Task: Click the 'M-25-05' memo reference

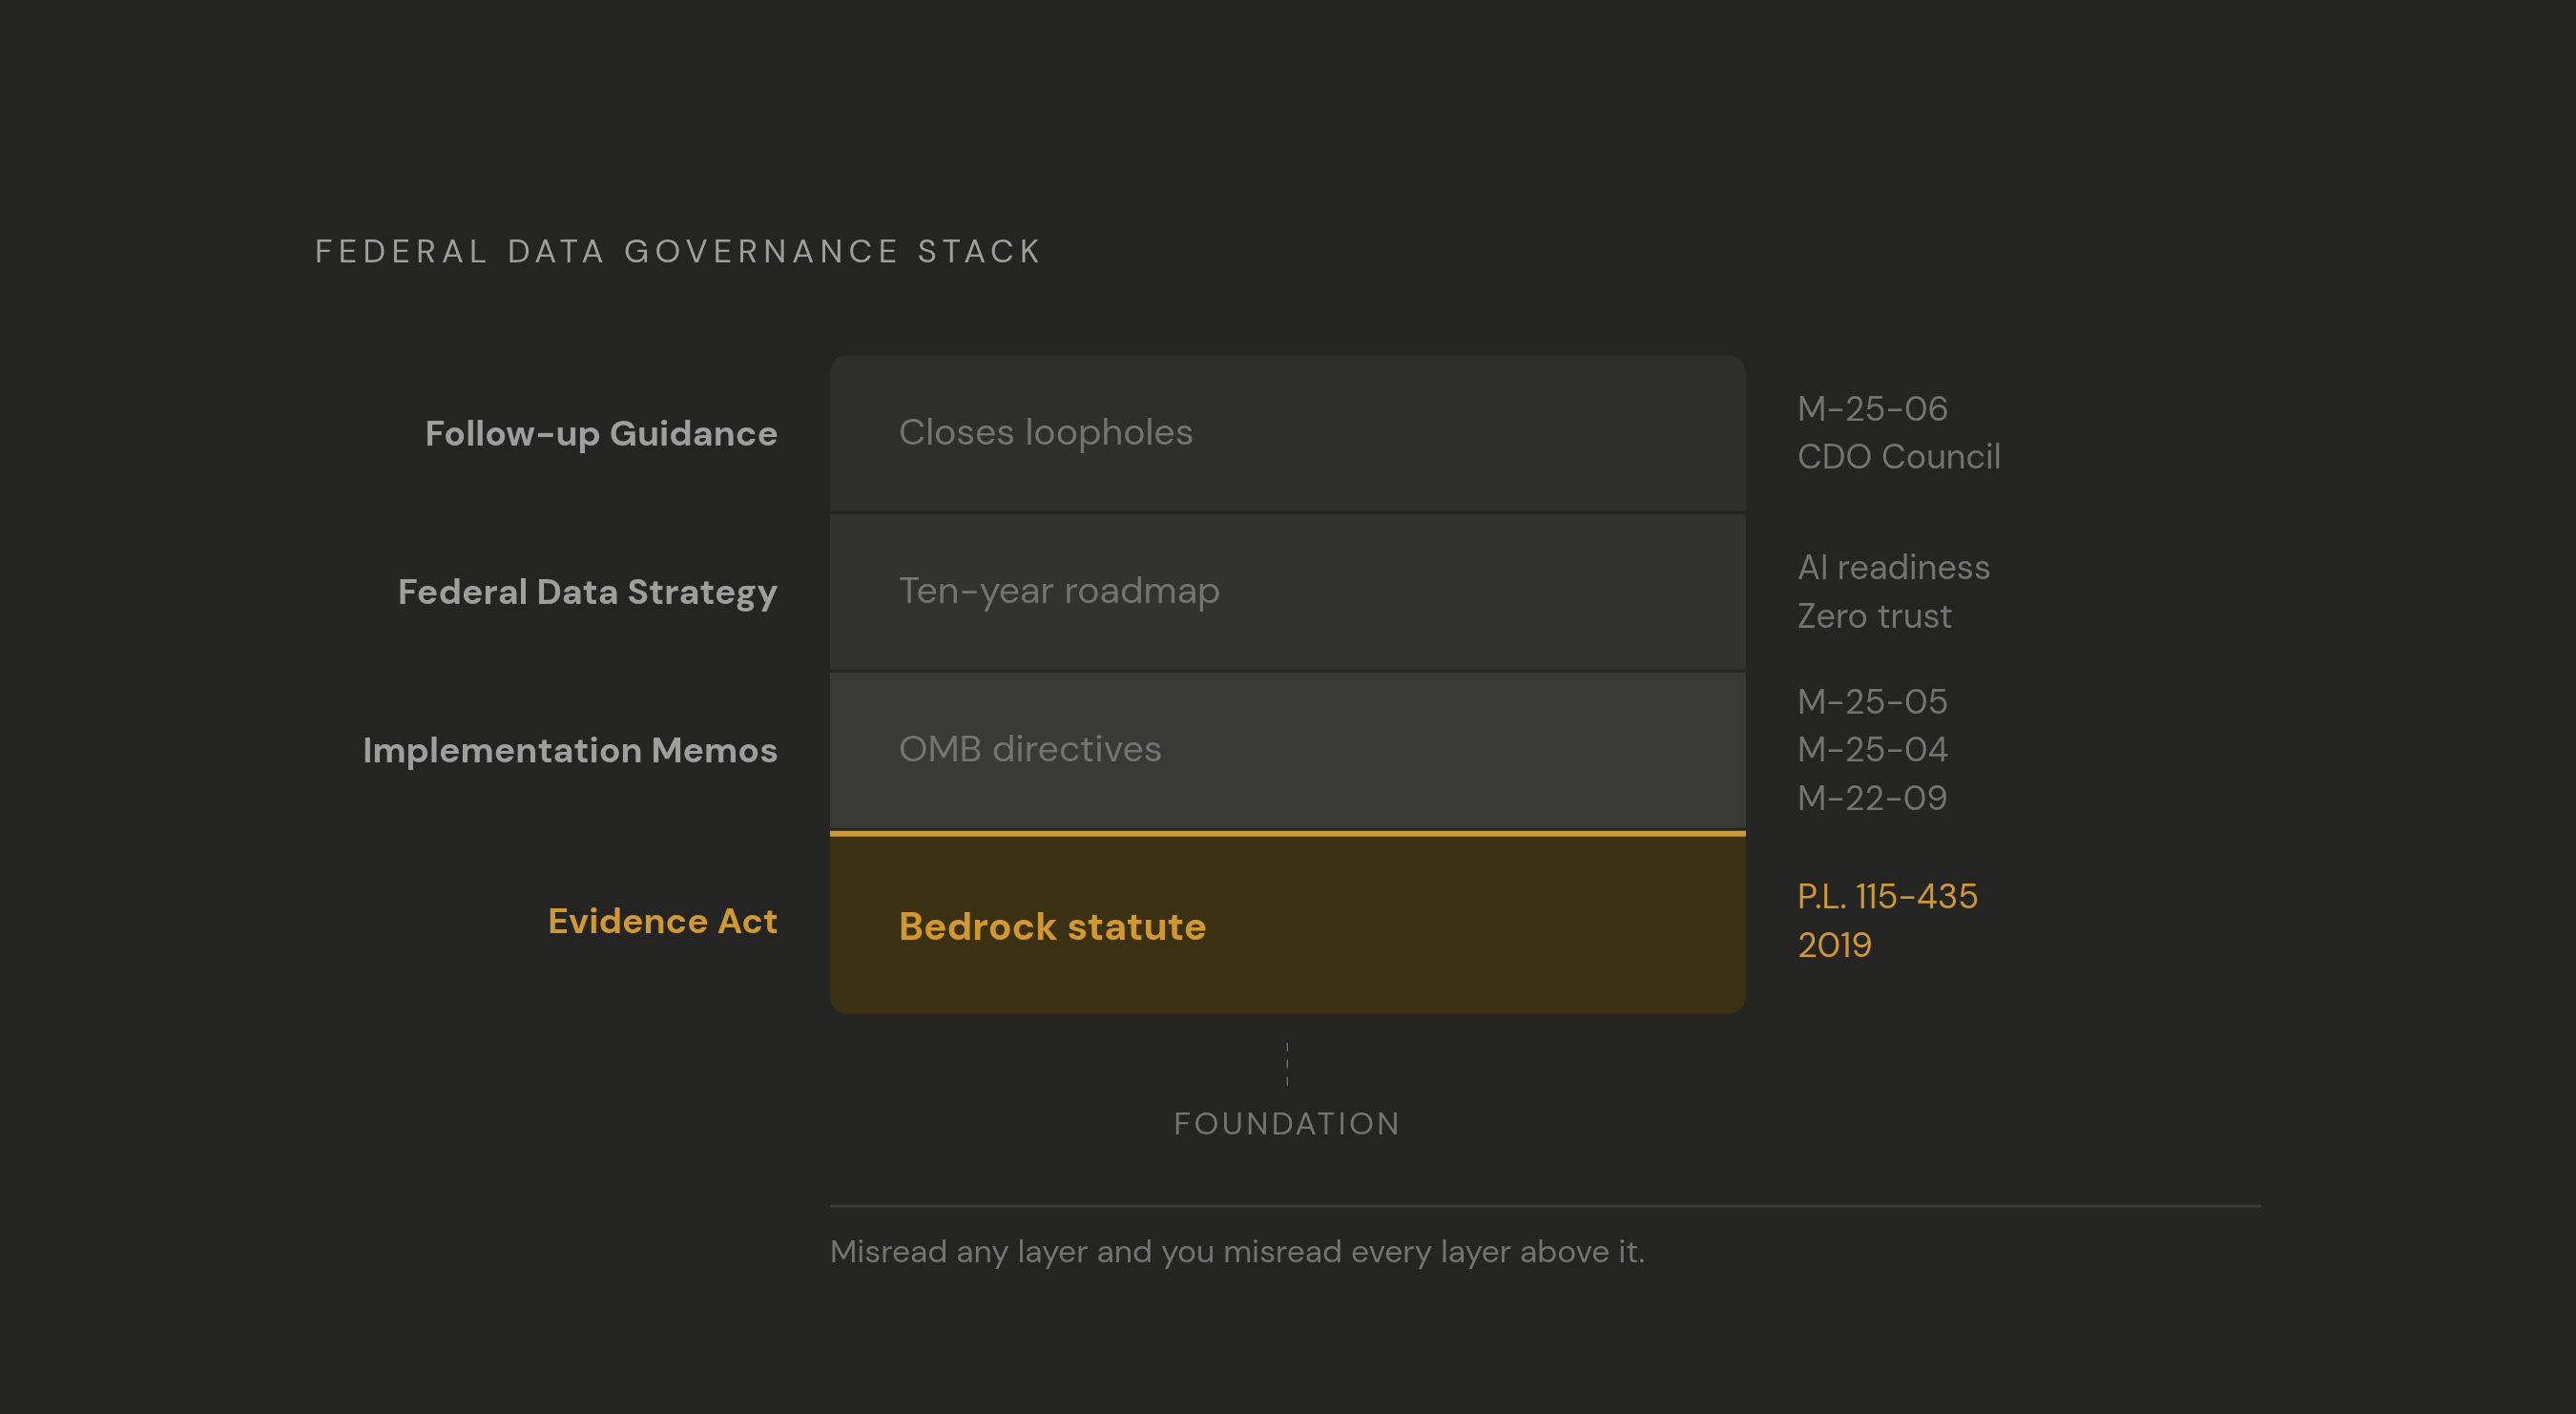Action: [1872, 701]
